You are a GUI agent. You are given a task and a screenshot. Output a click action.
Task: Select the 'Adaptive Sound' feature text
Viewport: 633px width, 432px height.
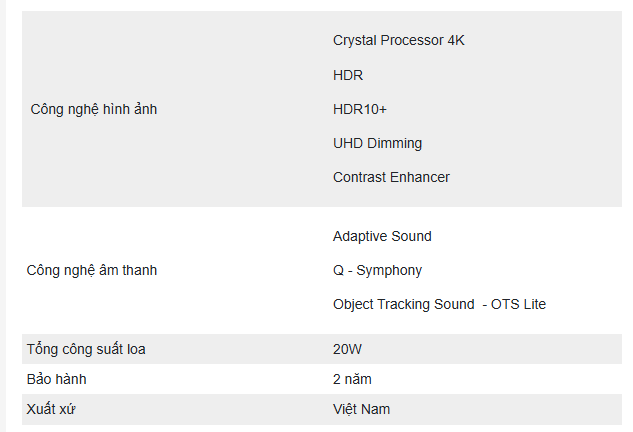[x=382, y=236]
